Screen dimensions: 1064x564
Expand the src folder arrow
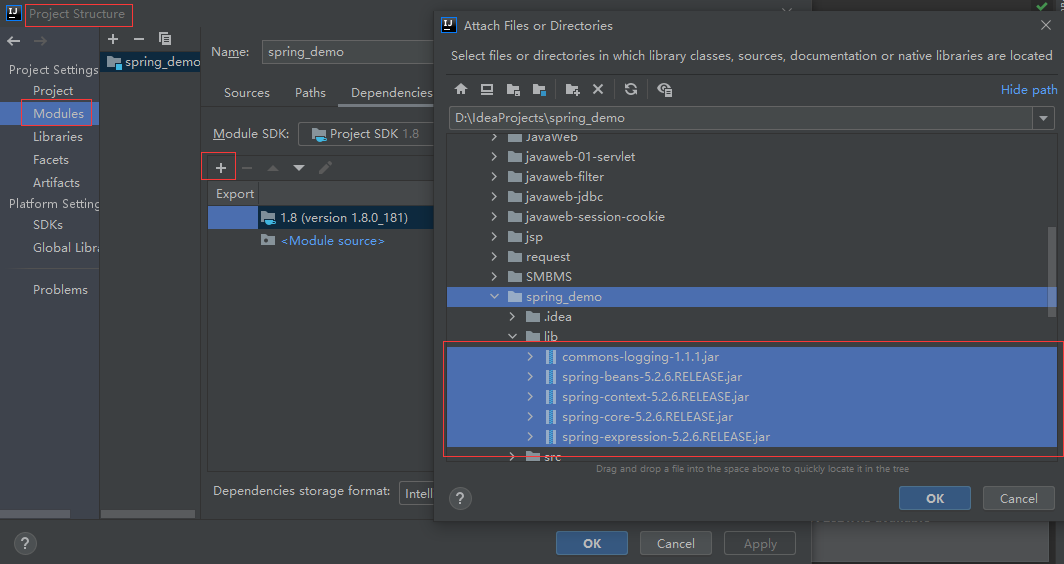512,457
